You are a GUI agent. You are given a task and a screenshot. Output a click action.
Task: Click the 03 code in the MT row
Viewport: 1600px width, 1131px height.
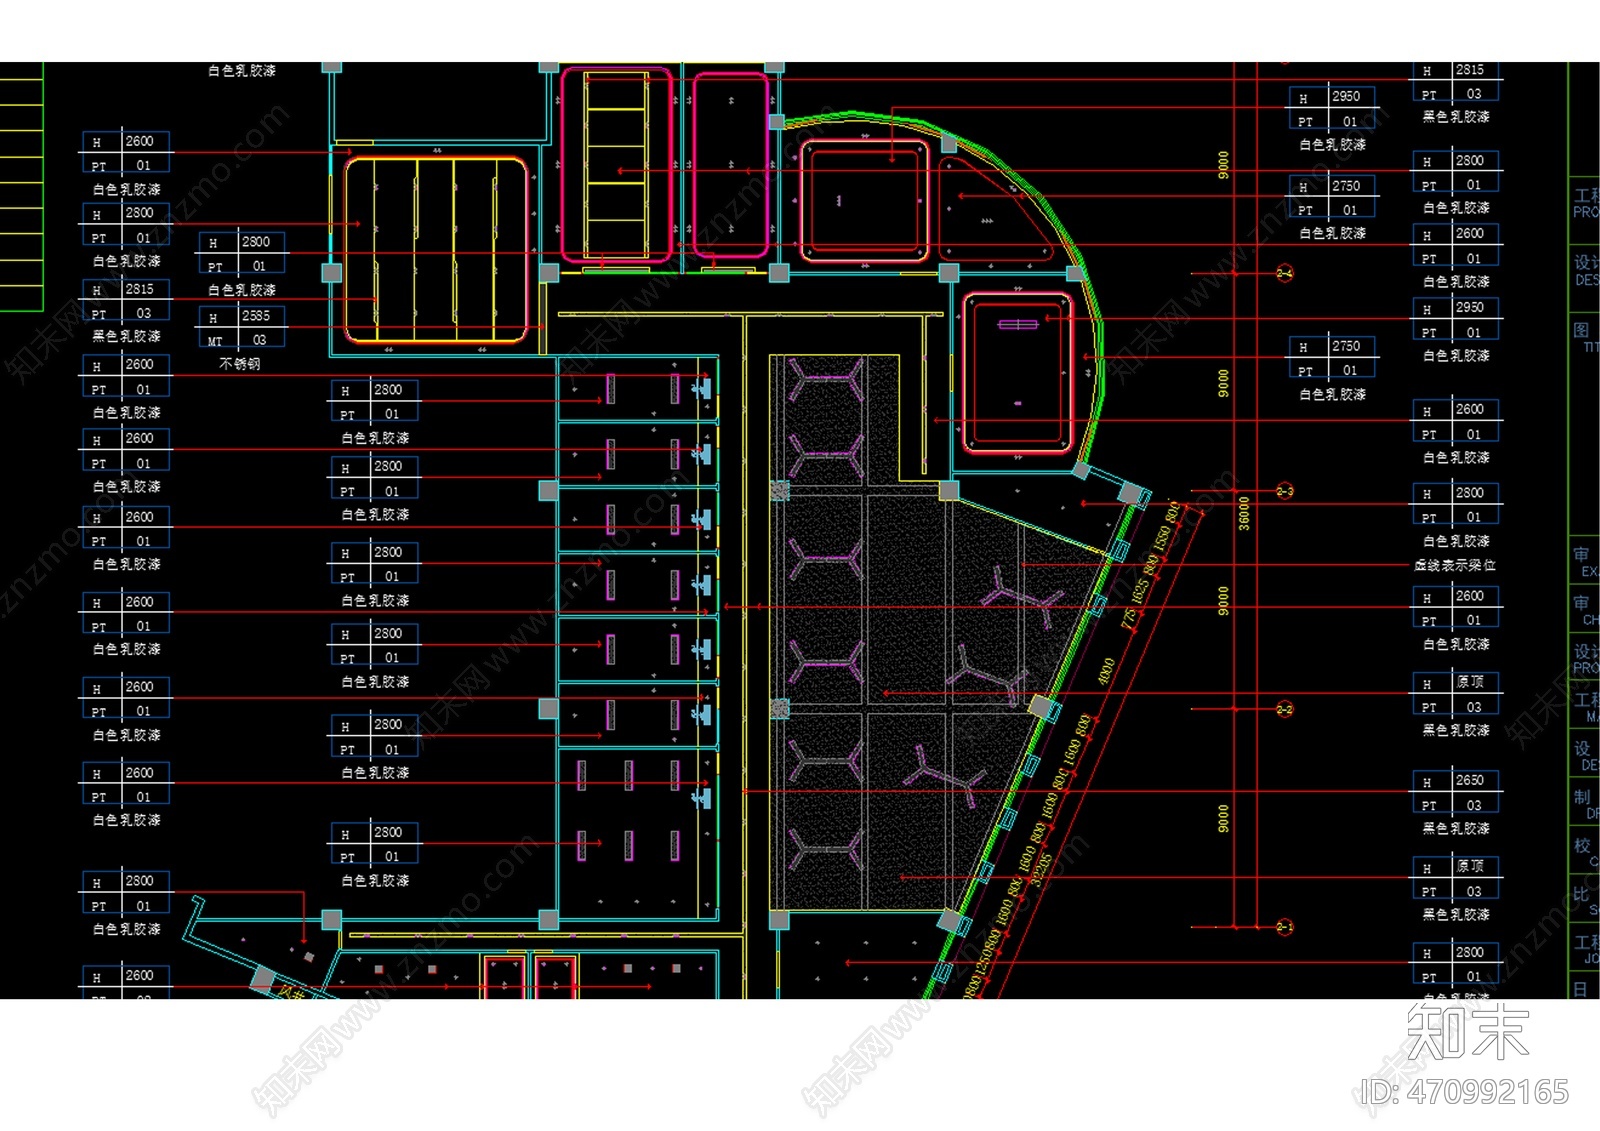point(260,341)
